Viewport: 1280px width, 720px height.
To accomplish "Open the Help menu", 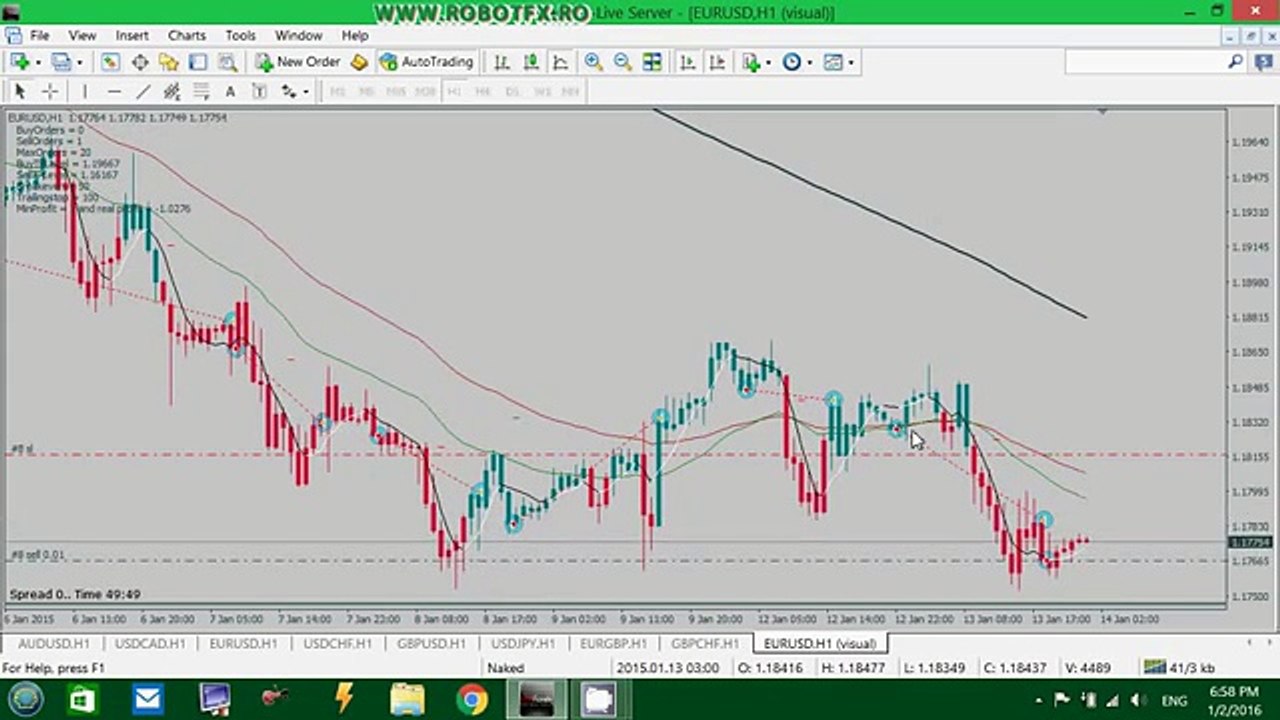I will [x=355, y=35].
